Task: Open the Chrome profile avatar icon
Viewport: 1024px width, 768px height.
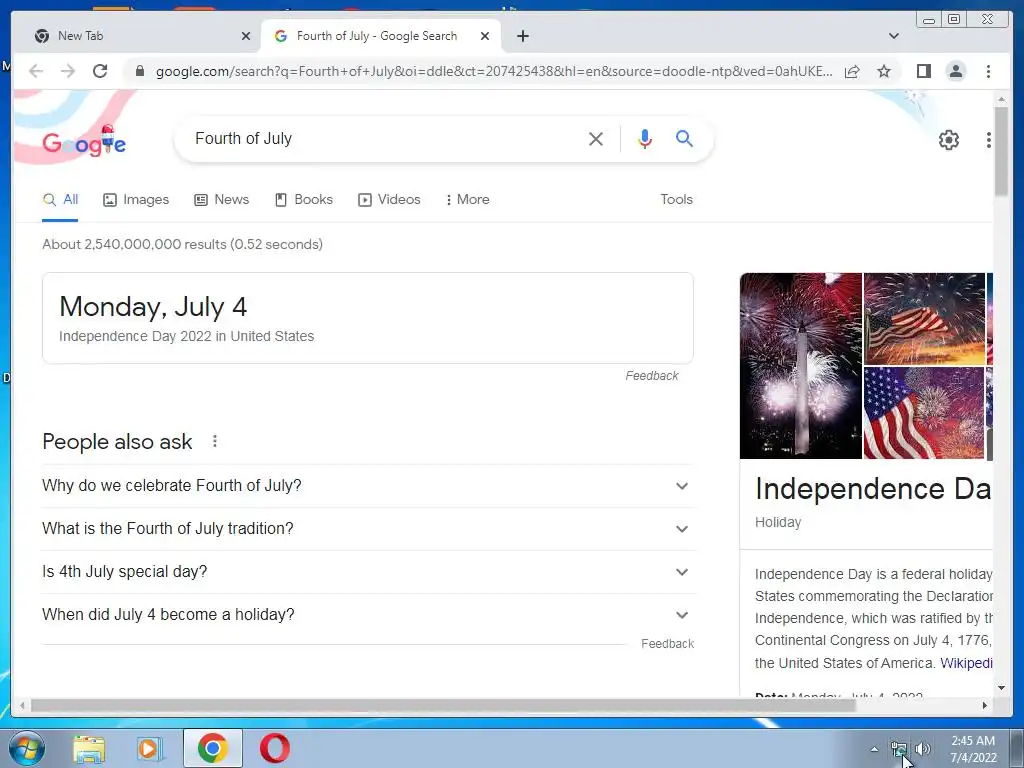Action: (x=955, y=71)
